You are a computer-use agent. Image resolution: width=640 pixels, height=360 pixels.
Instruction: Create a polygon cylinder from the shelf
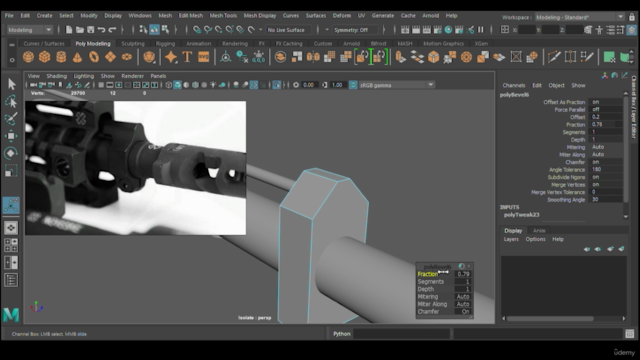(x=61, y=57)
